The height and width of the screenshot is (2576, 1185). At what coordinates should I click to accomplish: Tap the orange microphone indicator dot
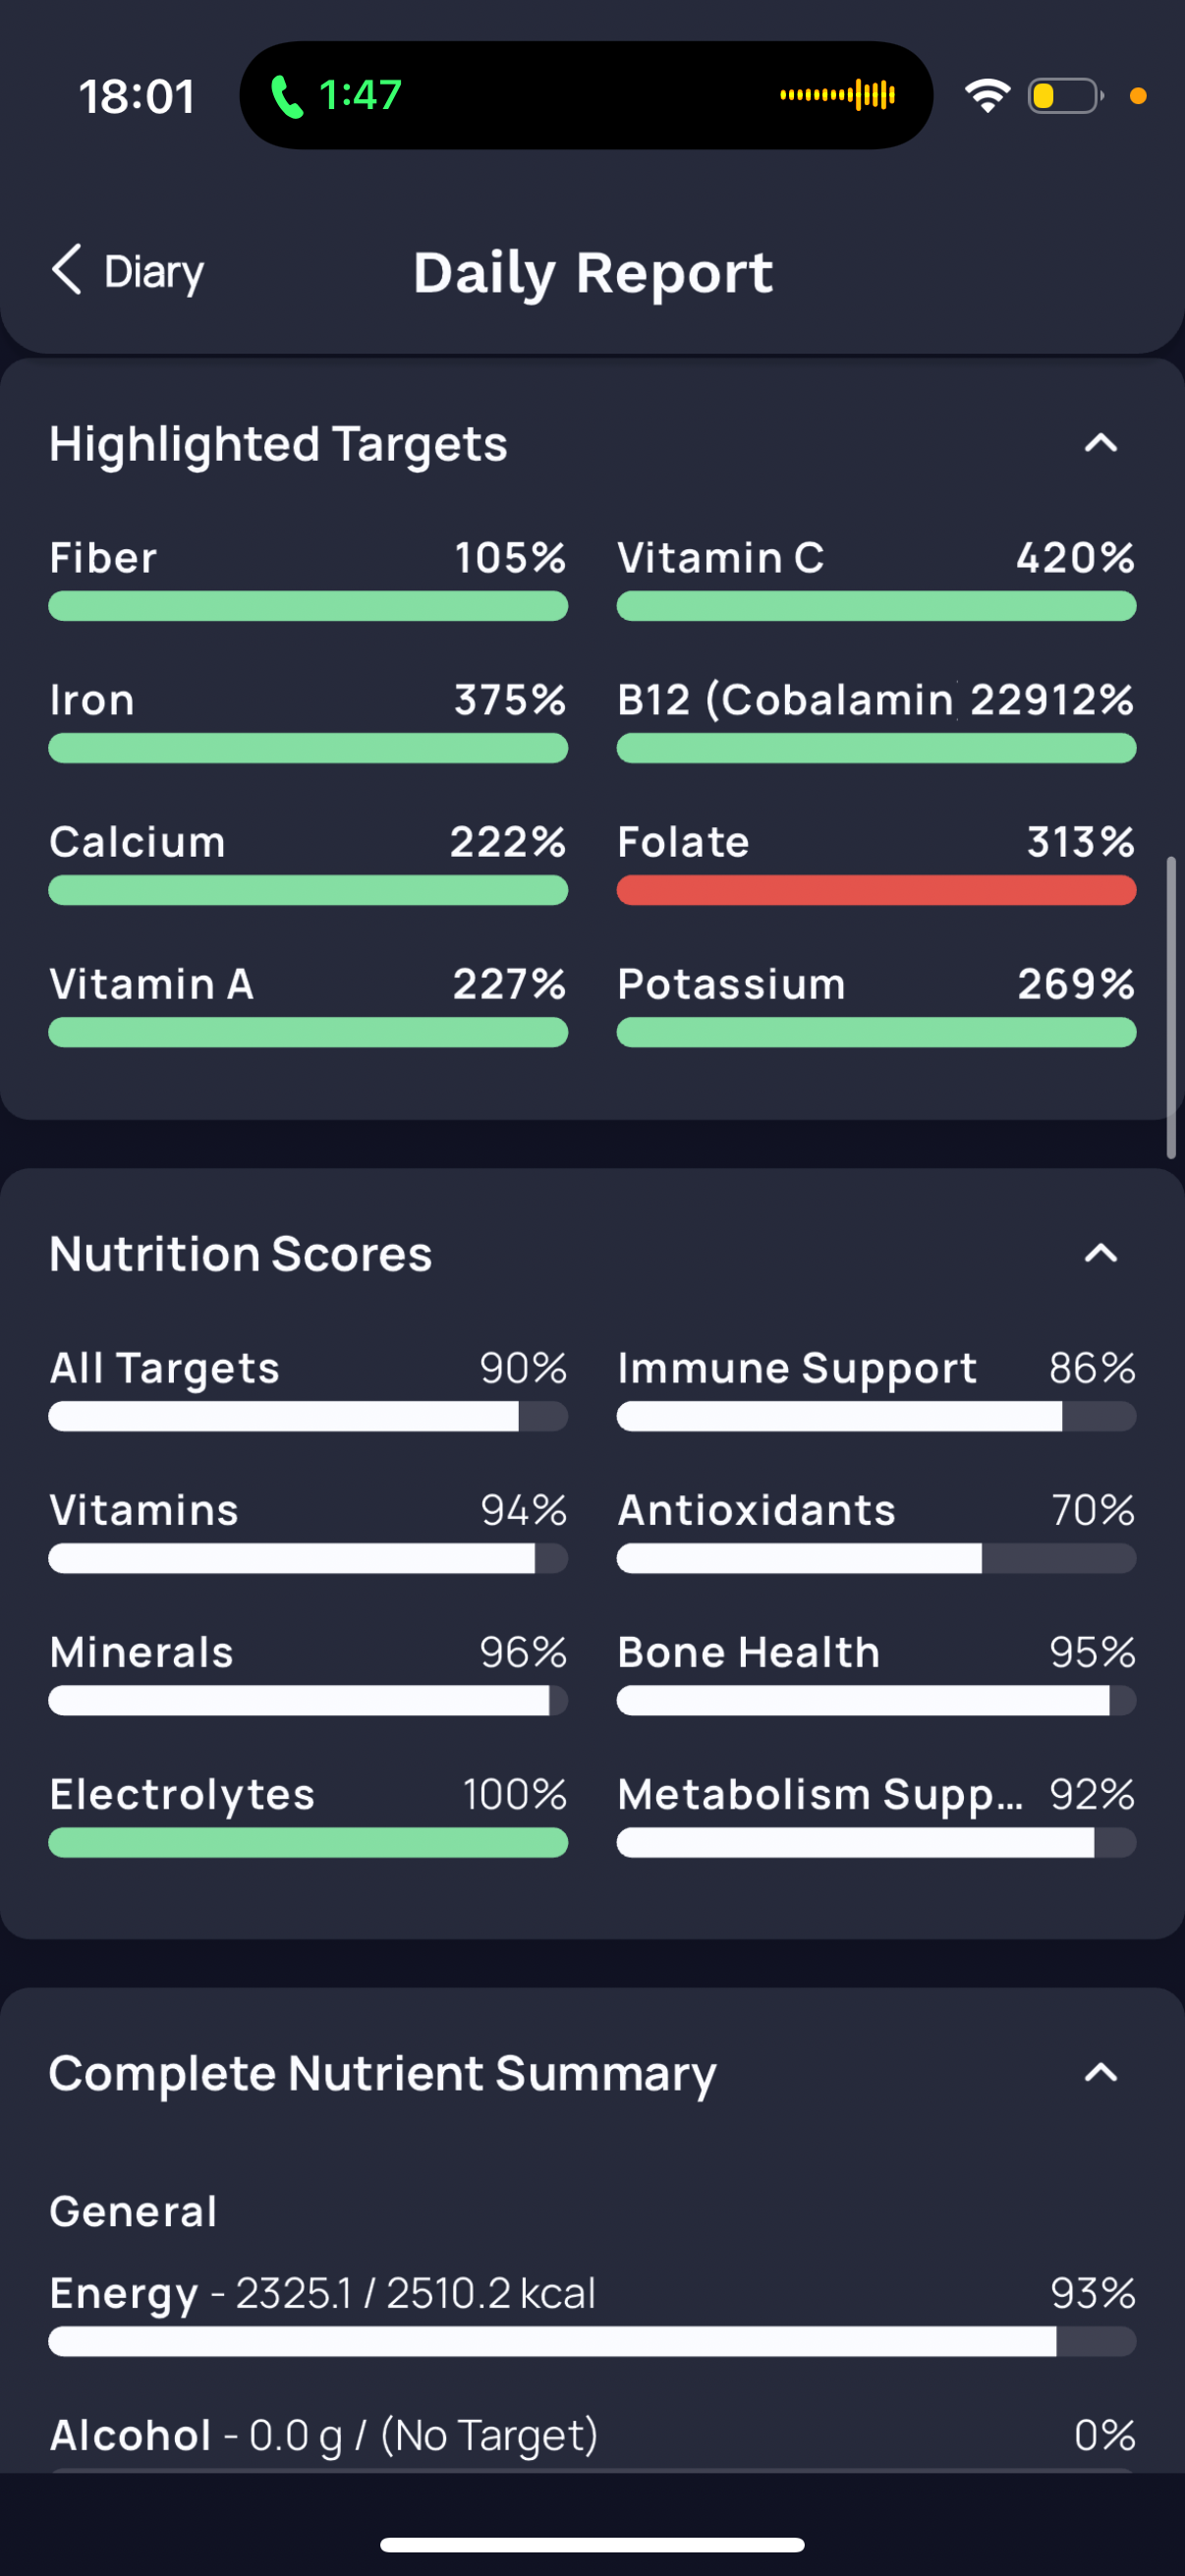(1137, 96)
